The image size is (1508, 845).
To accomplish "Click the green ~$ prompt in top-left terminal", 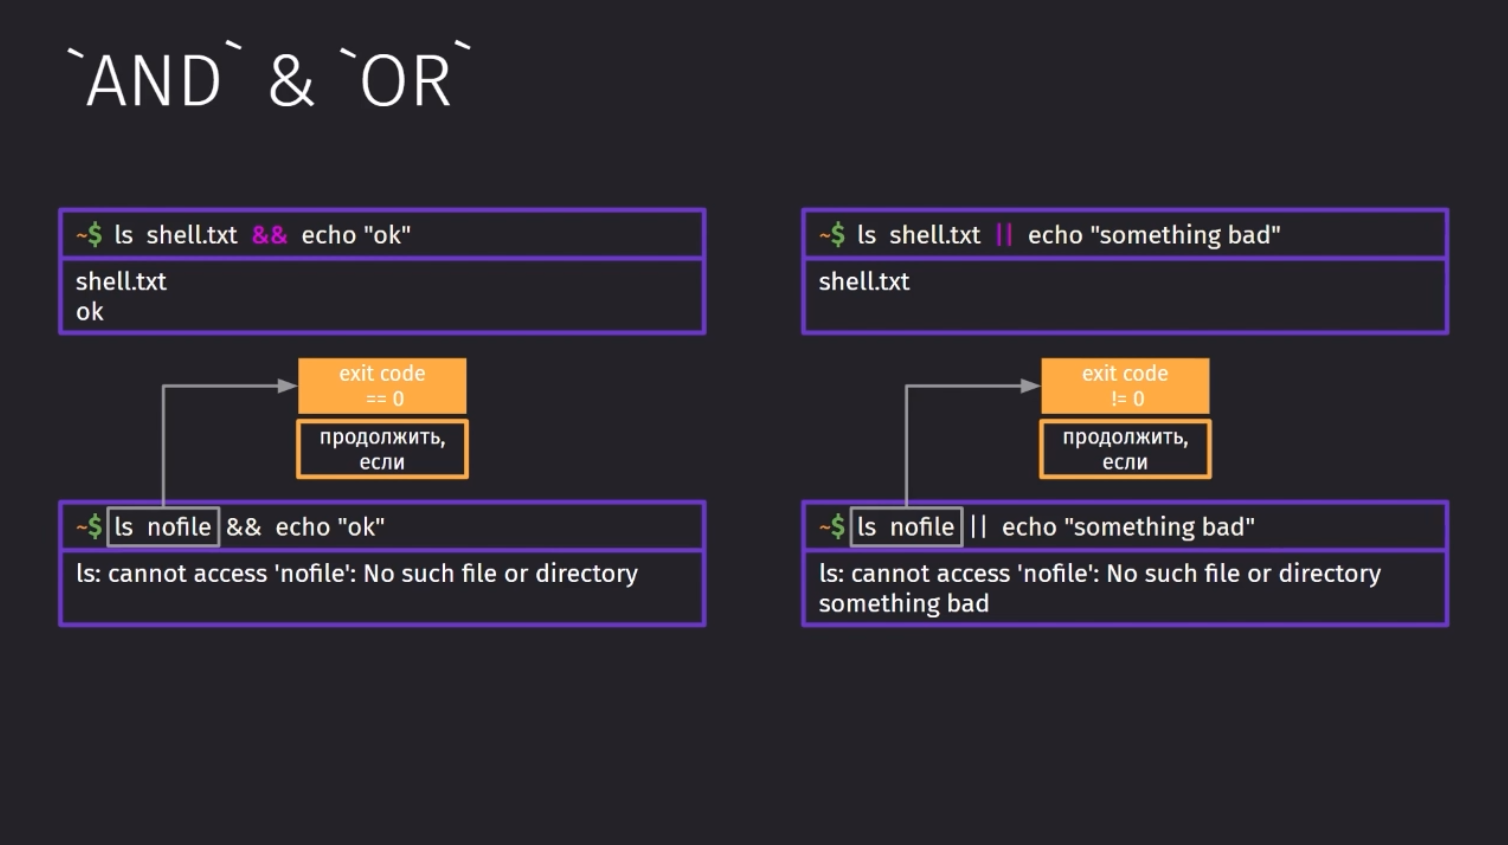I will (x=89, y=235).
